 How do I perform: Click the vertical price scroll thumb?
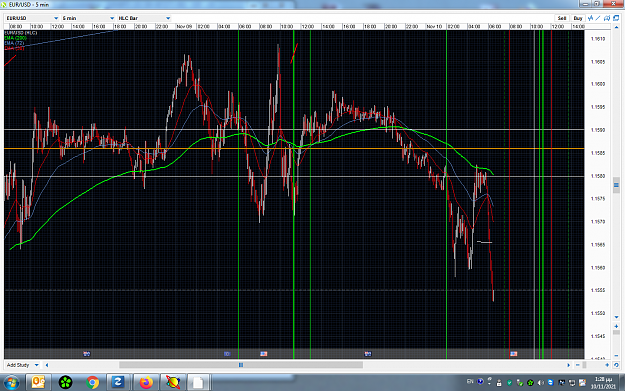(x=616, y=185)
